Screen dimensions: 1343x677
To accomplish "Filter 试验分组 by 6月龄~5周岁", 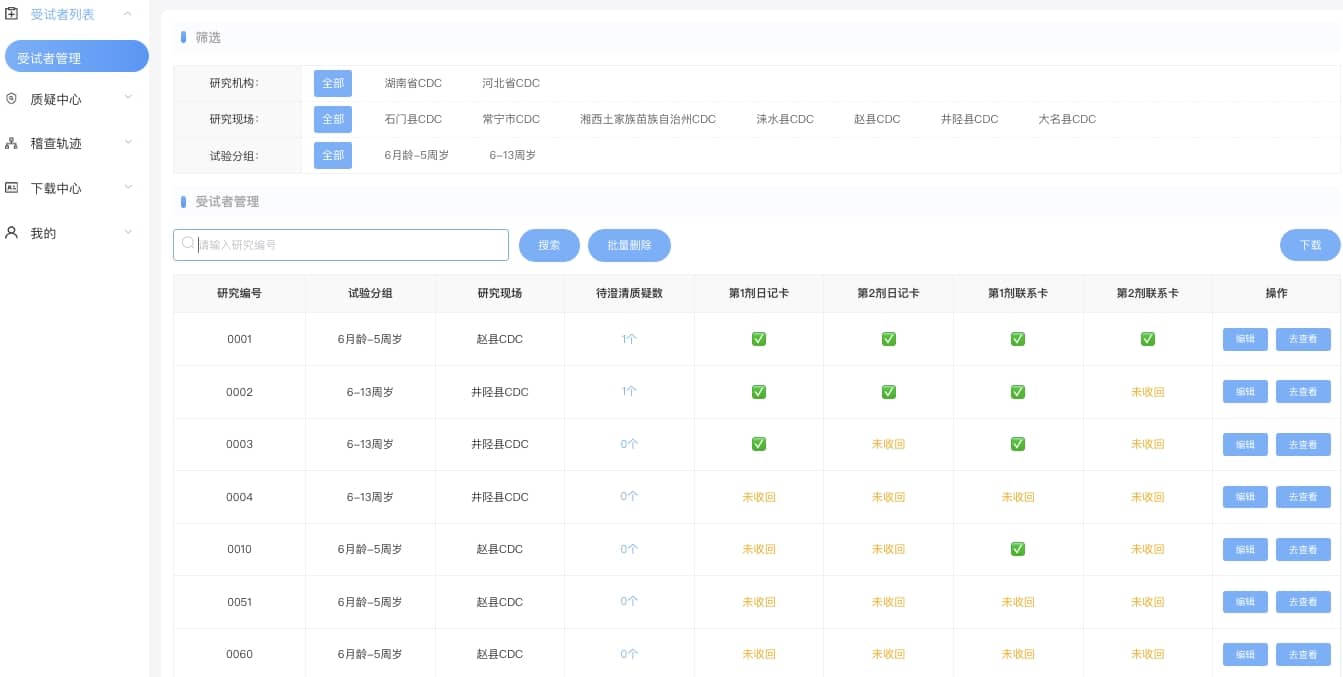I will [417, 155].
